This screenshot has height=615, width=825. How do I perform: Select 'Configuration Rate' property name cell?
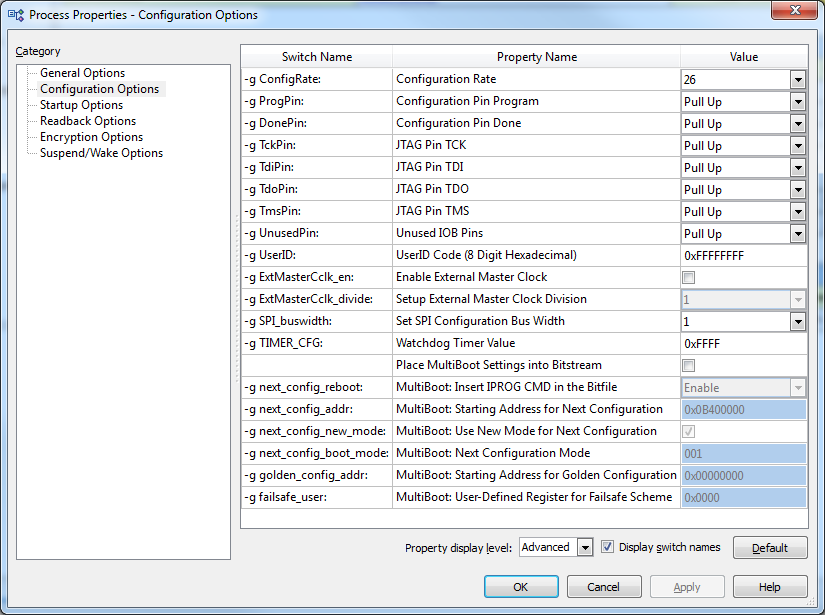pyautogui.click(x=537, y=79)
